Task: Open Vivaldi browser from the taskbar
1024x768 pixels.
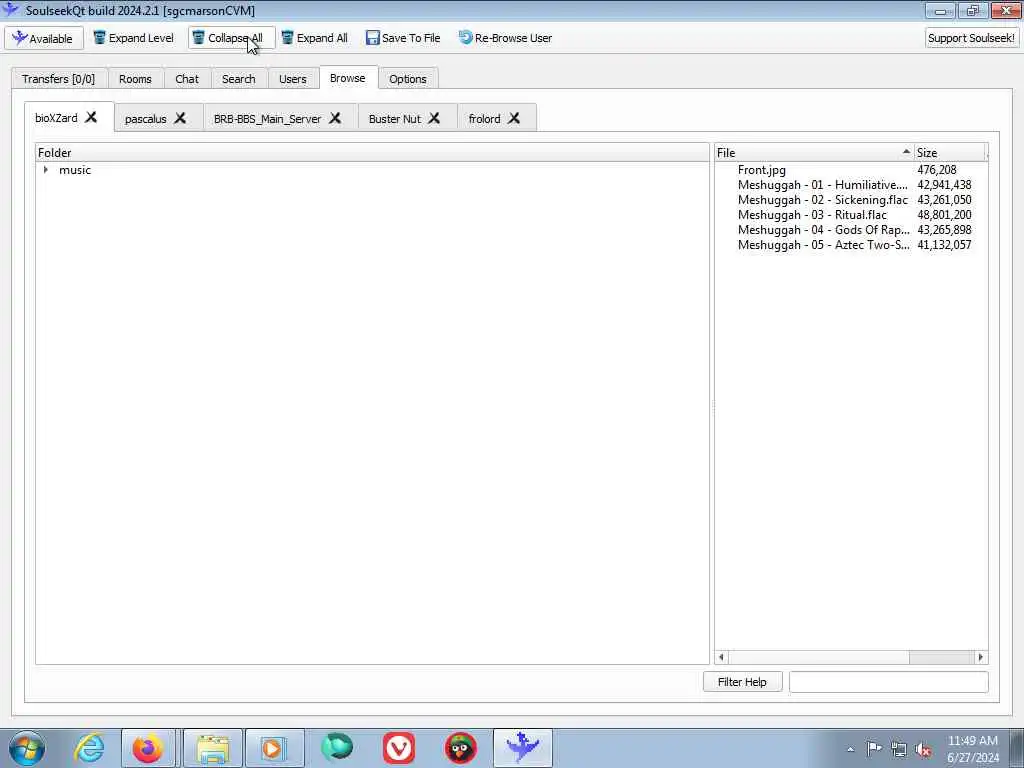Action: coord(399,748)
